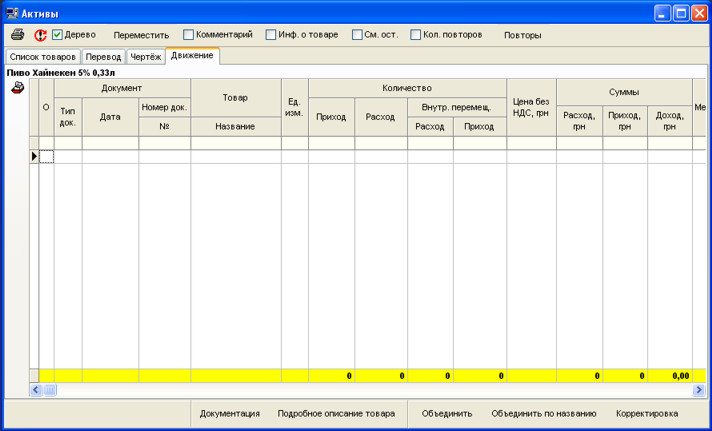The height and width of the screenshot is (431, 712).
Task: Select the Чертёж tab
Action: [145, 57]
